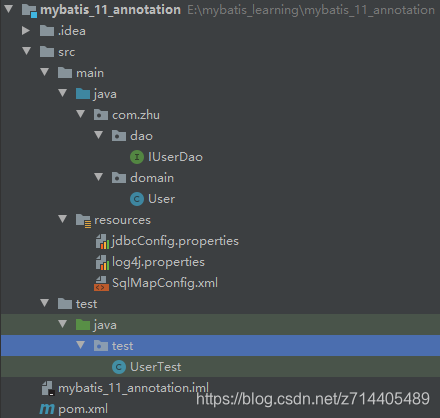Select the java label in the green test row

pyautogui.click(x=105, y=325)
